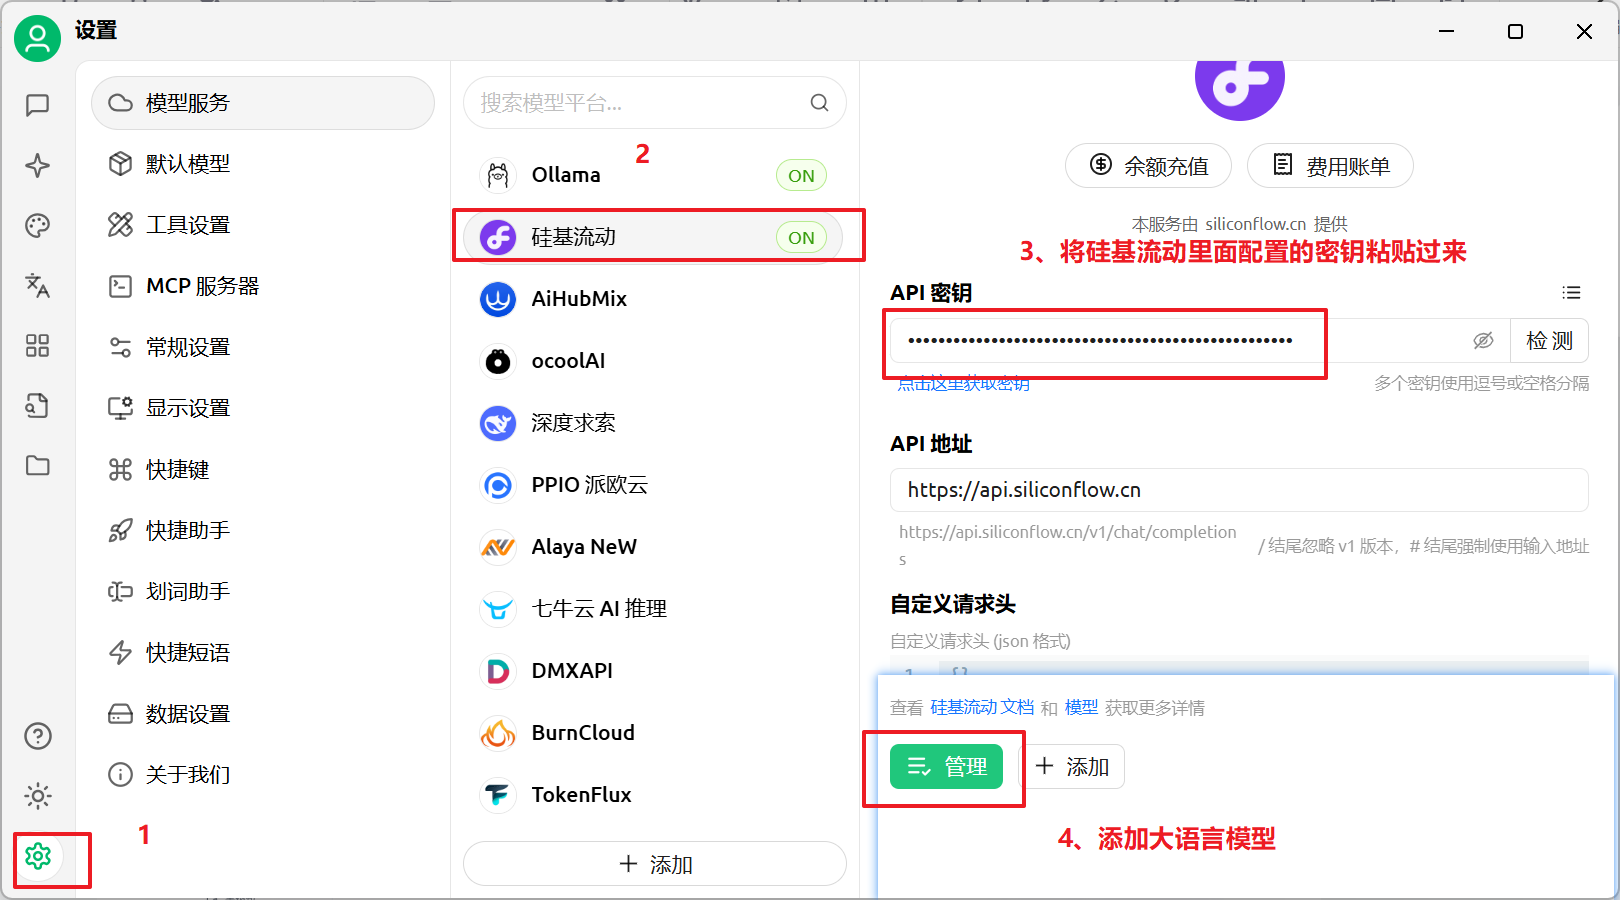Open 快捷助手 settings menu
The width and height of the screenshot is (1620, 900).
(263, 530)
